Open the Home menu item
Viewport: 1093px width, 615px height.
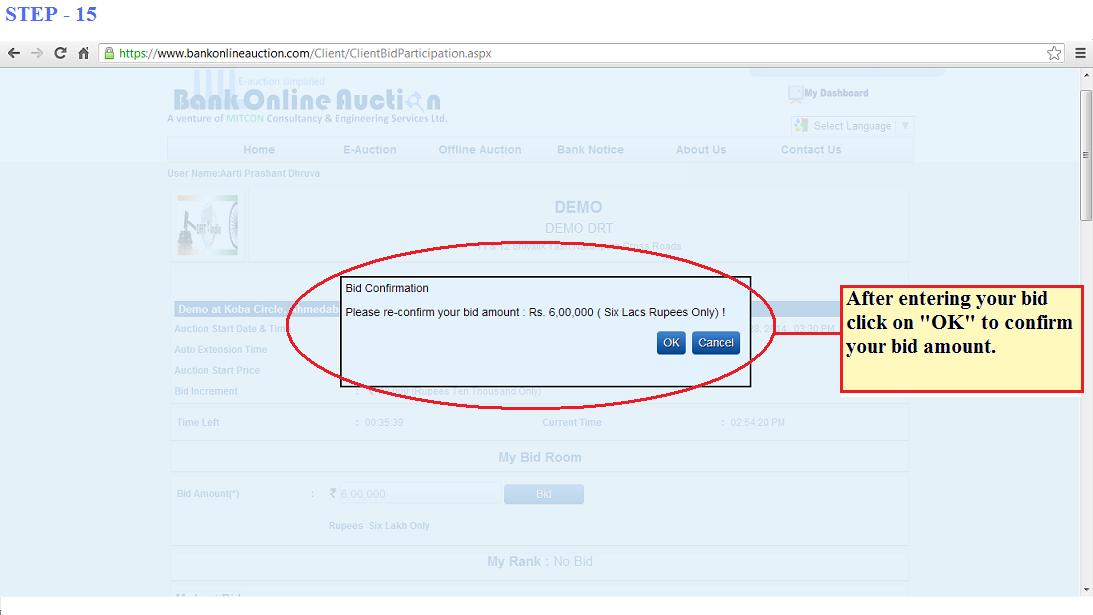click(x=259, y=150)
